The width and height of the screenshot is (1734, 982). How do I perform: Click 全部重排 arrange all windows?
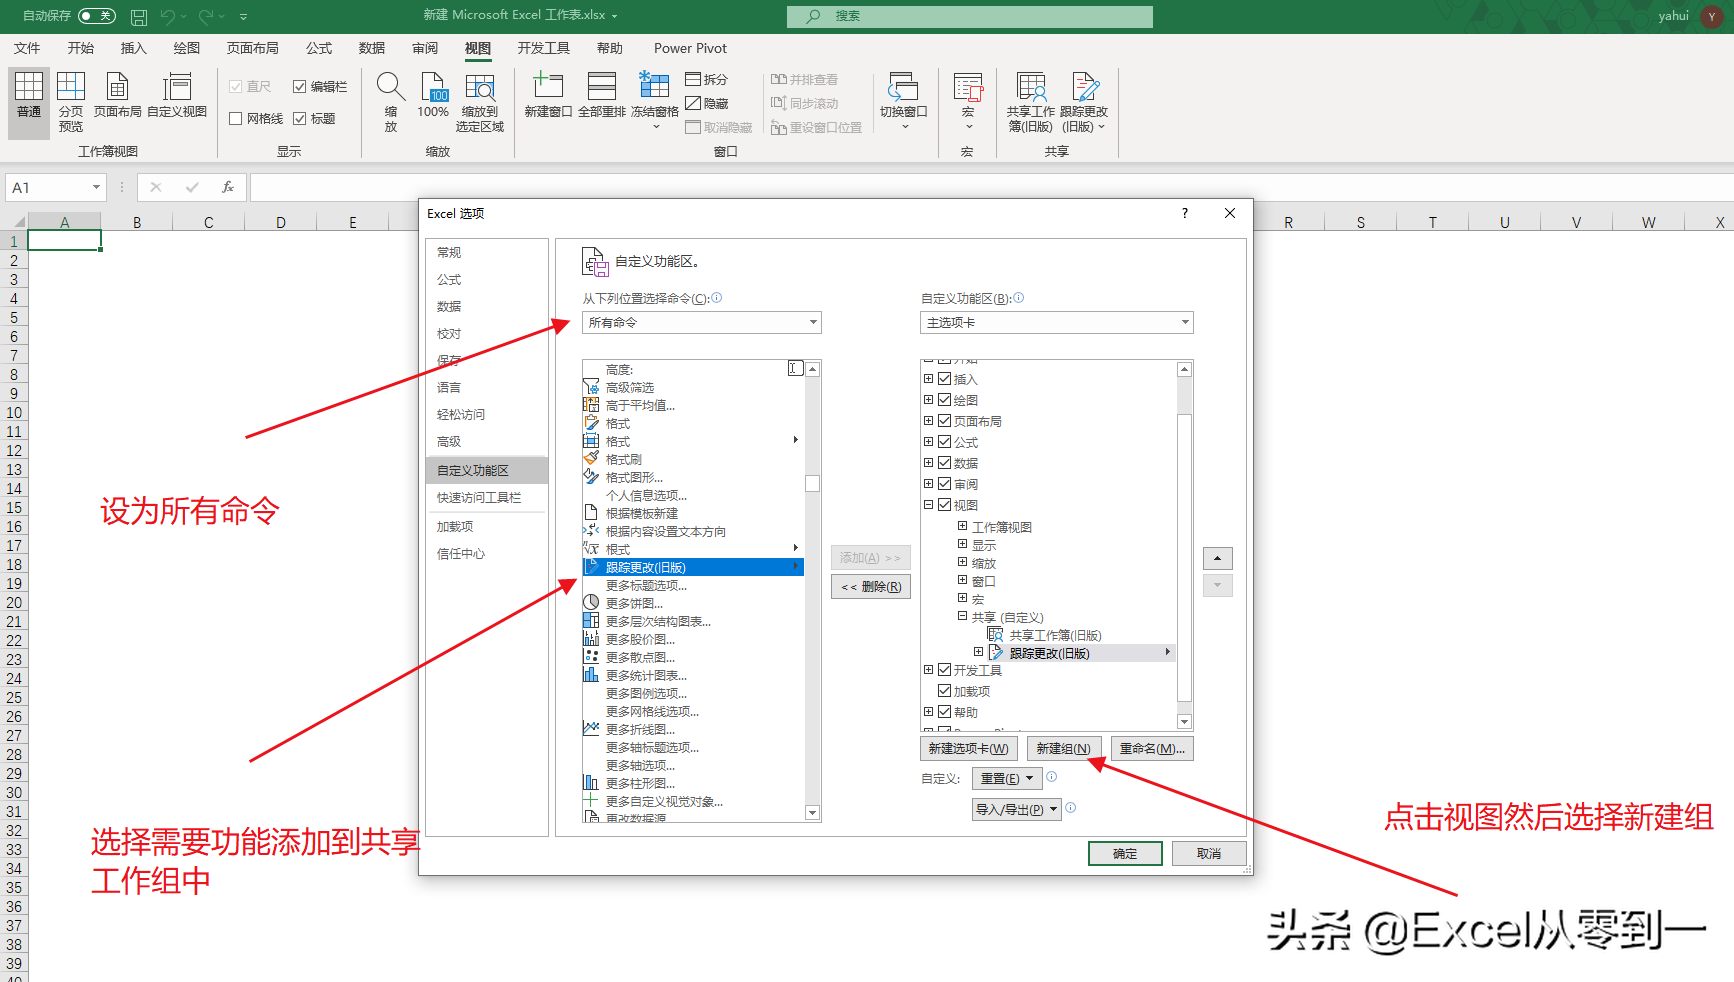(x=601, y=95)
